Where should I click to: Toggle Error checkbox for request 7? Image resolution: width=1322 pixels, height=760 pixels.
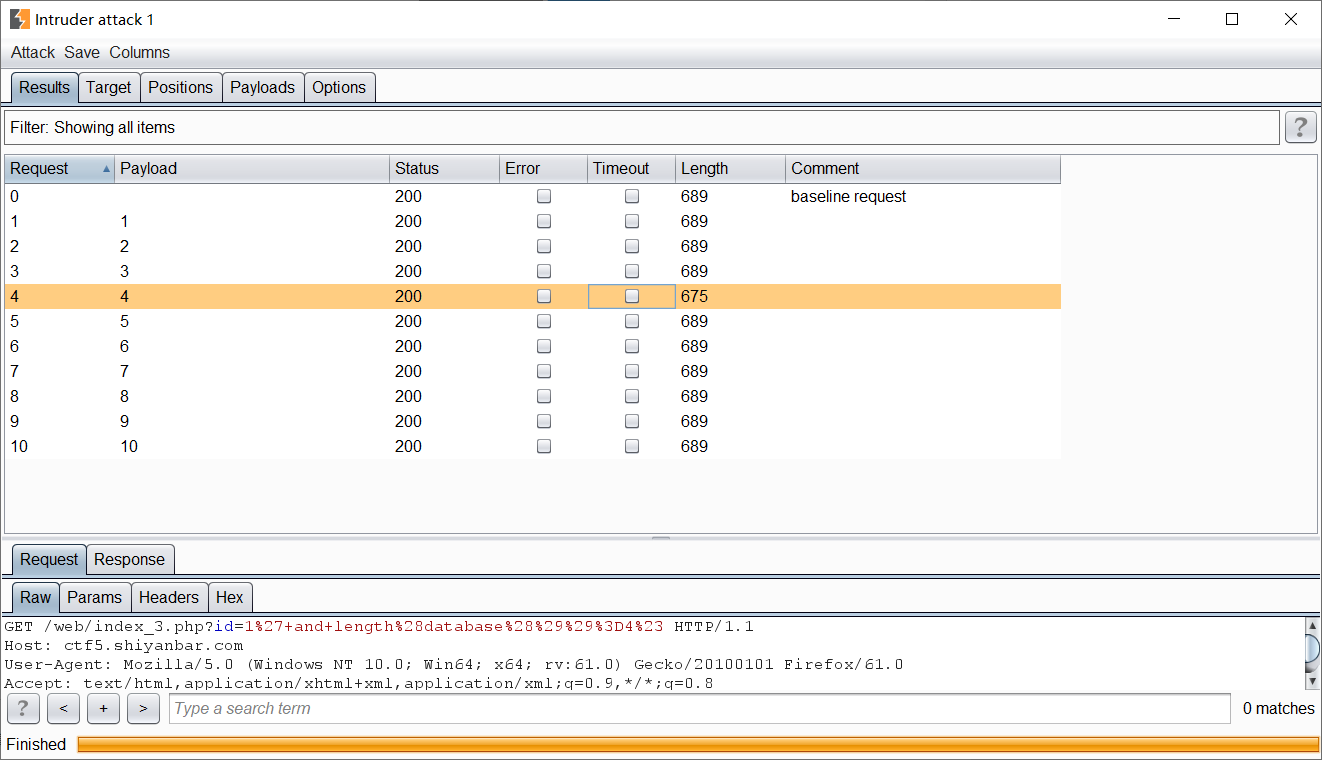click(x=544, y=372)
